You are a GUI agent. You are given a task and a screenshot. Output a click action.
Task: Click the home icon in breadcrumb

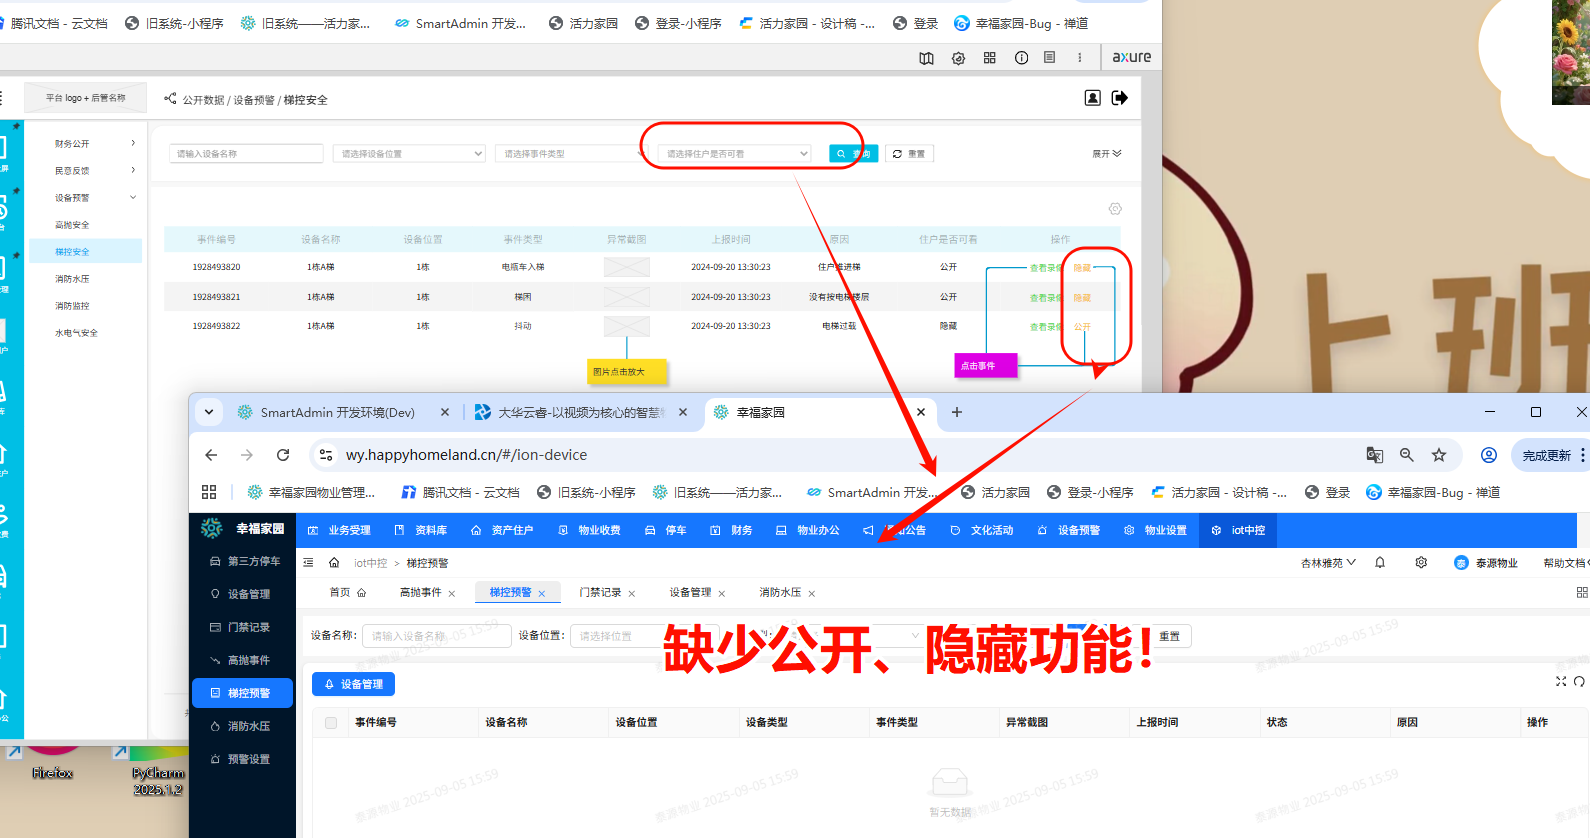pyautogui.click(x=334, y=563)
